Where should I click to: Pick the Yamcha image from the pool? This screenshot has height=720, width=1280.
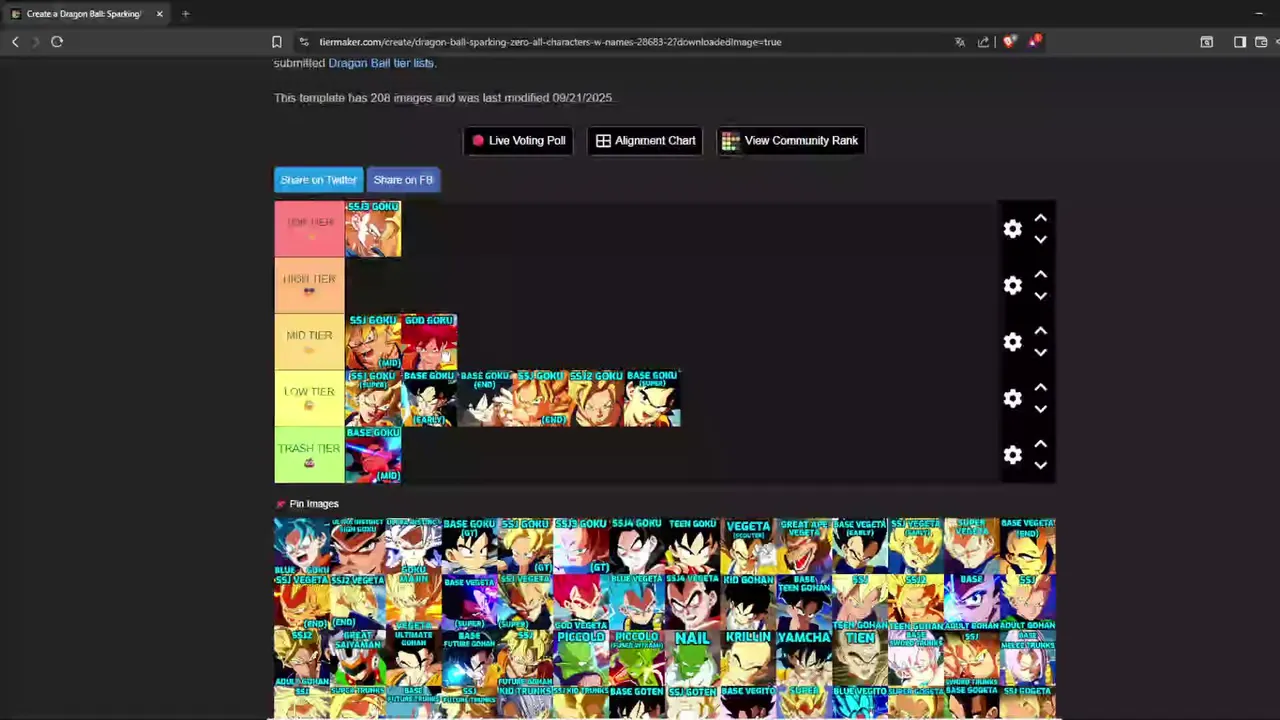click(804, 658)
